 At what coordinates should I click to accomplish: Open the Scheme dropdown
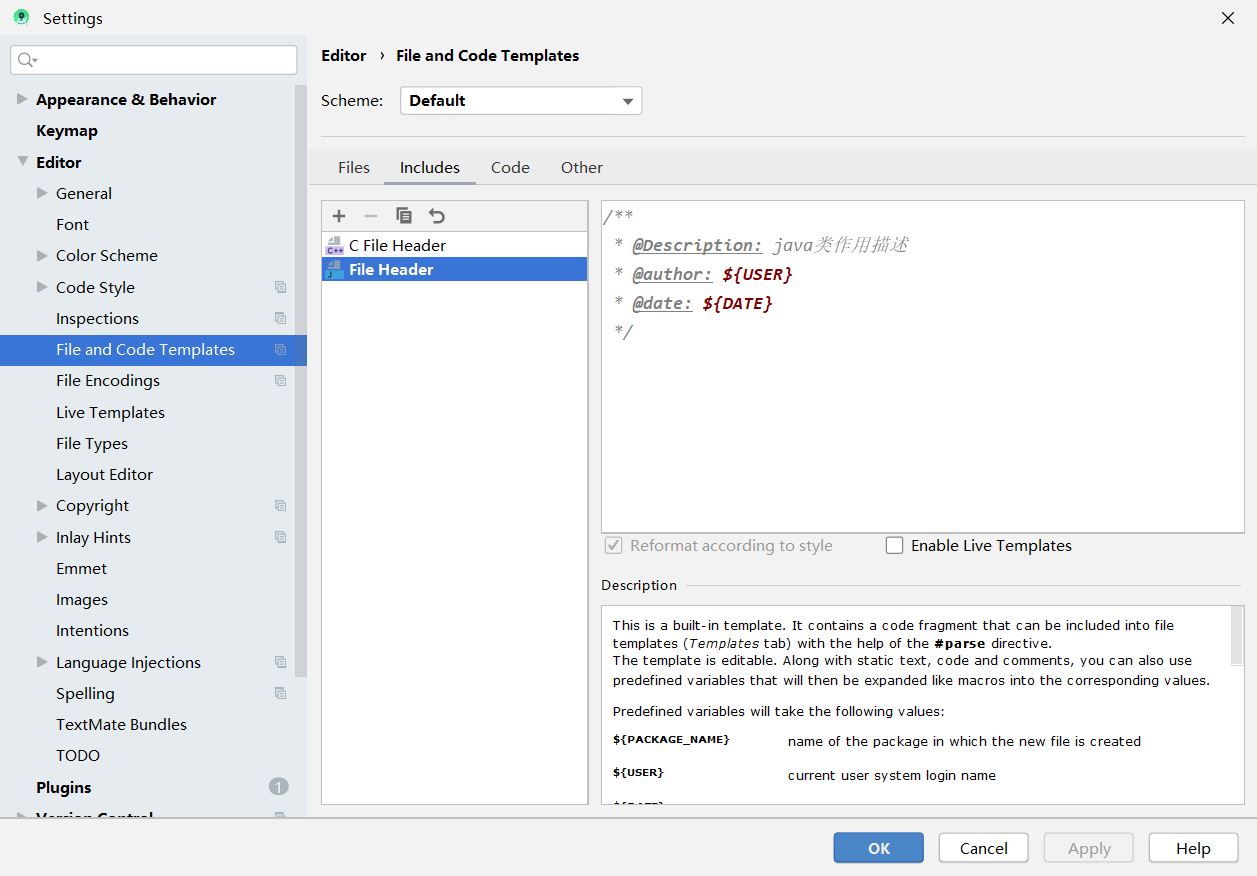click(x=521, y=101)
